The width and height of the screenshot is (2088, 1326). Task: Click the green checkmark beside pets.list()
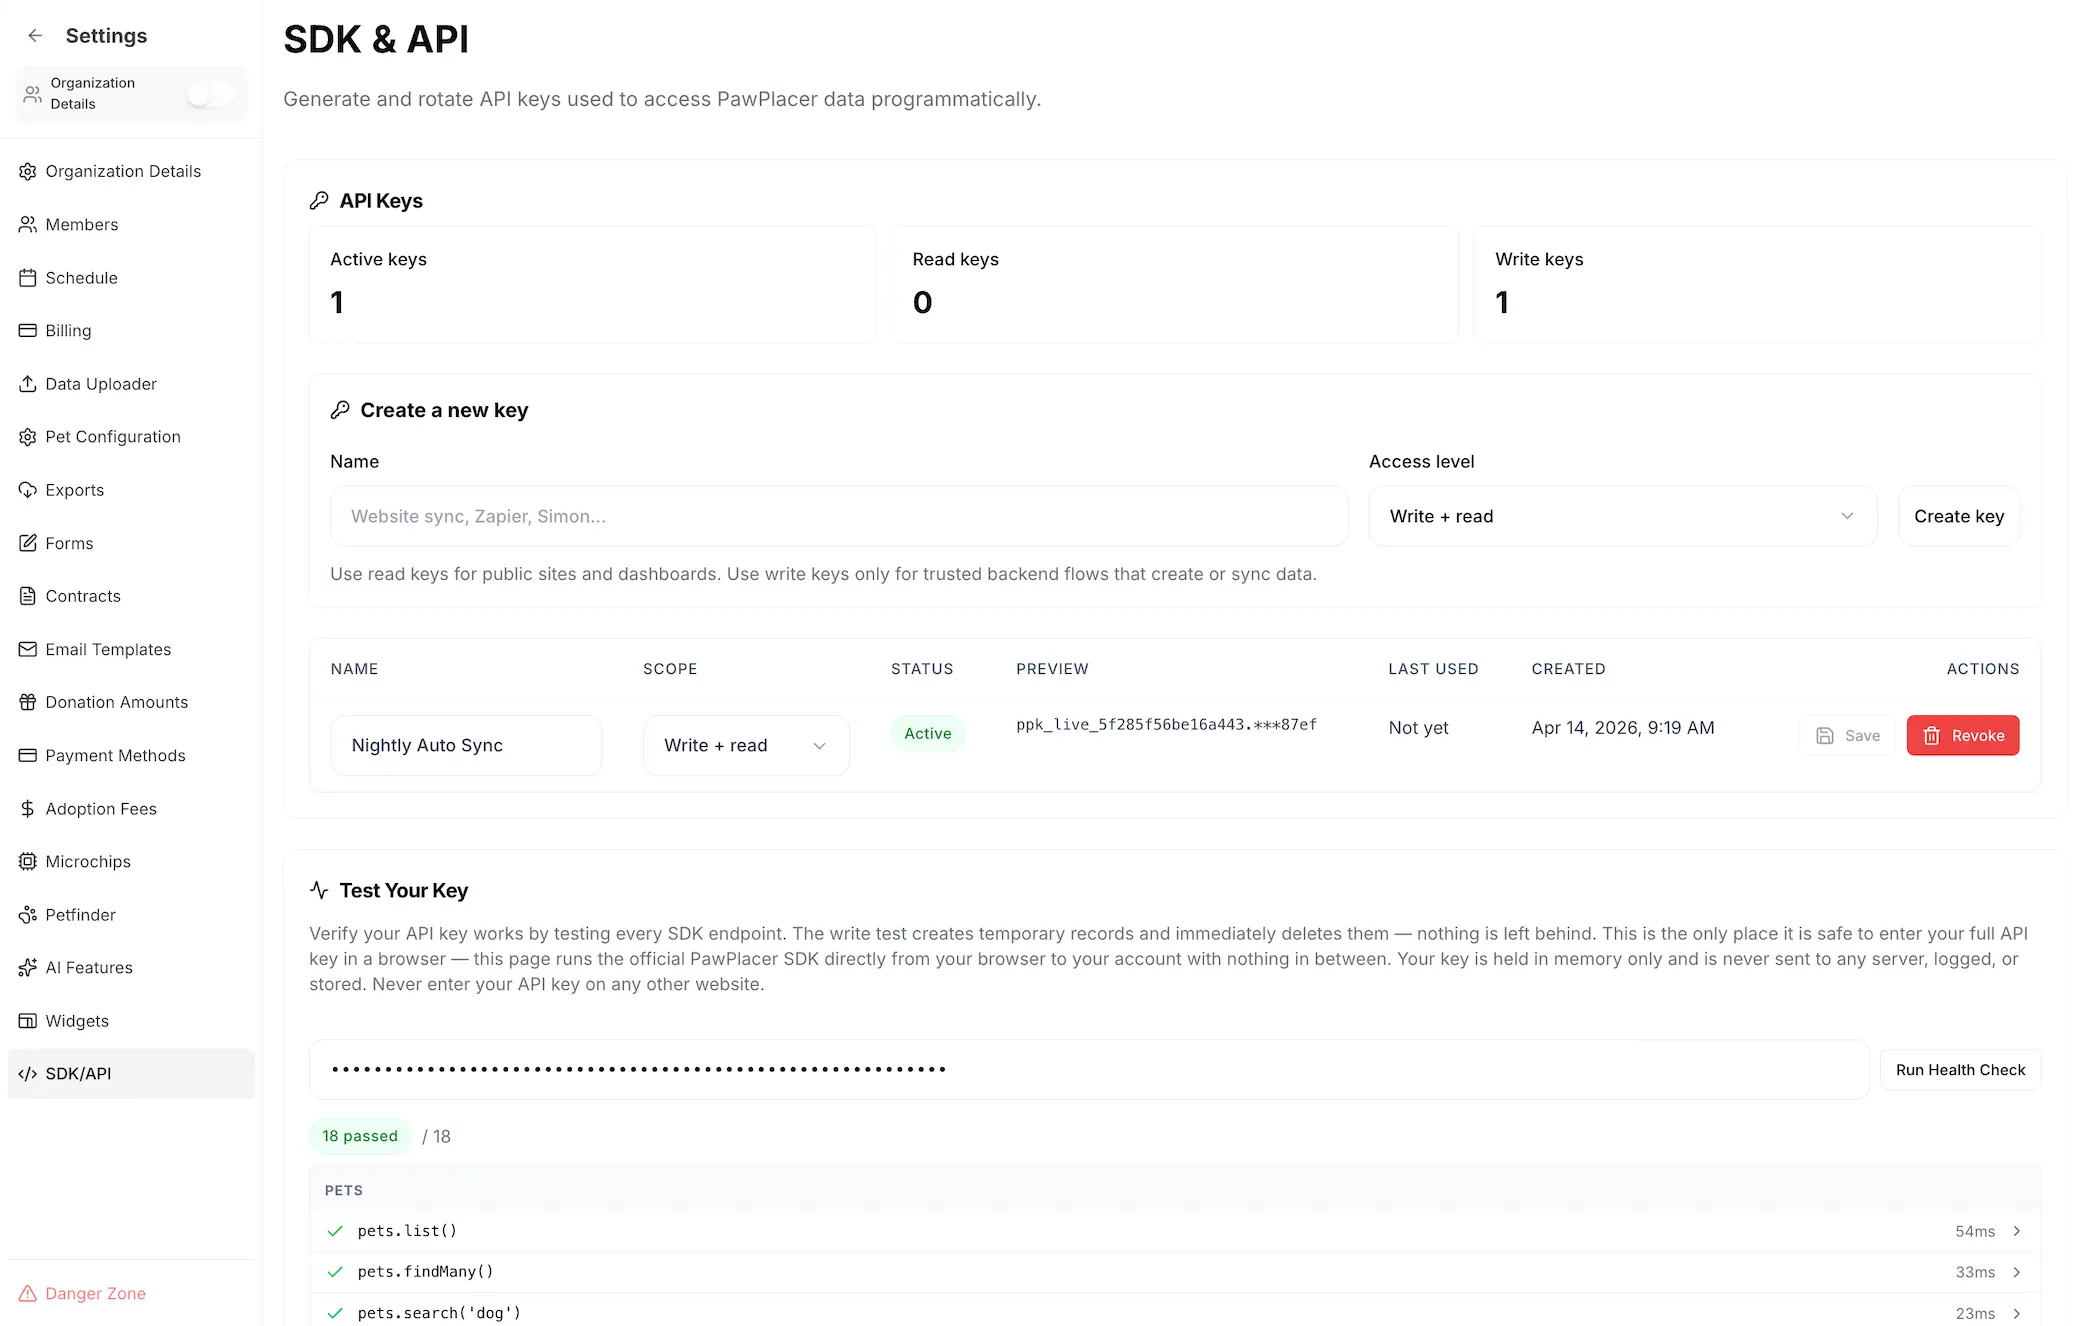click(335, 1231)
